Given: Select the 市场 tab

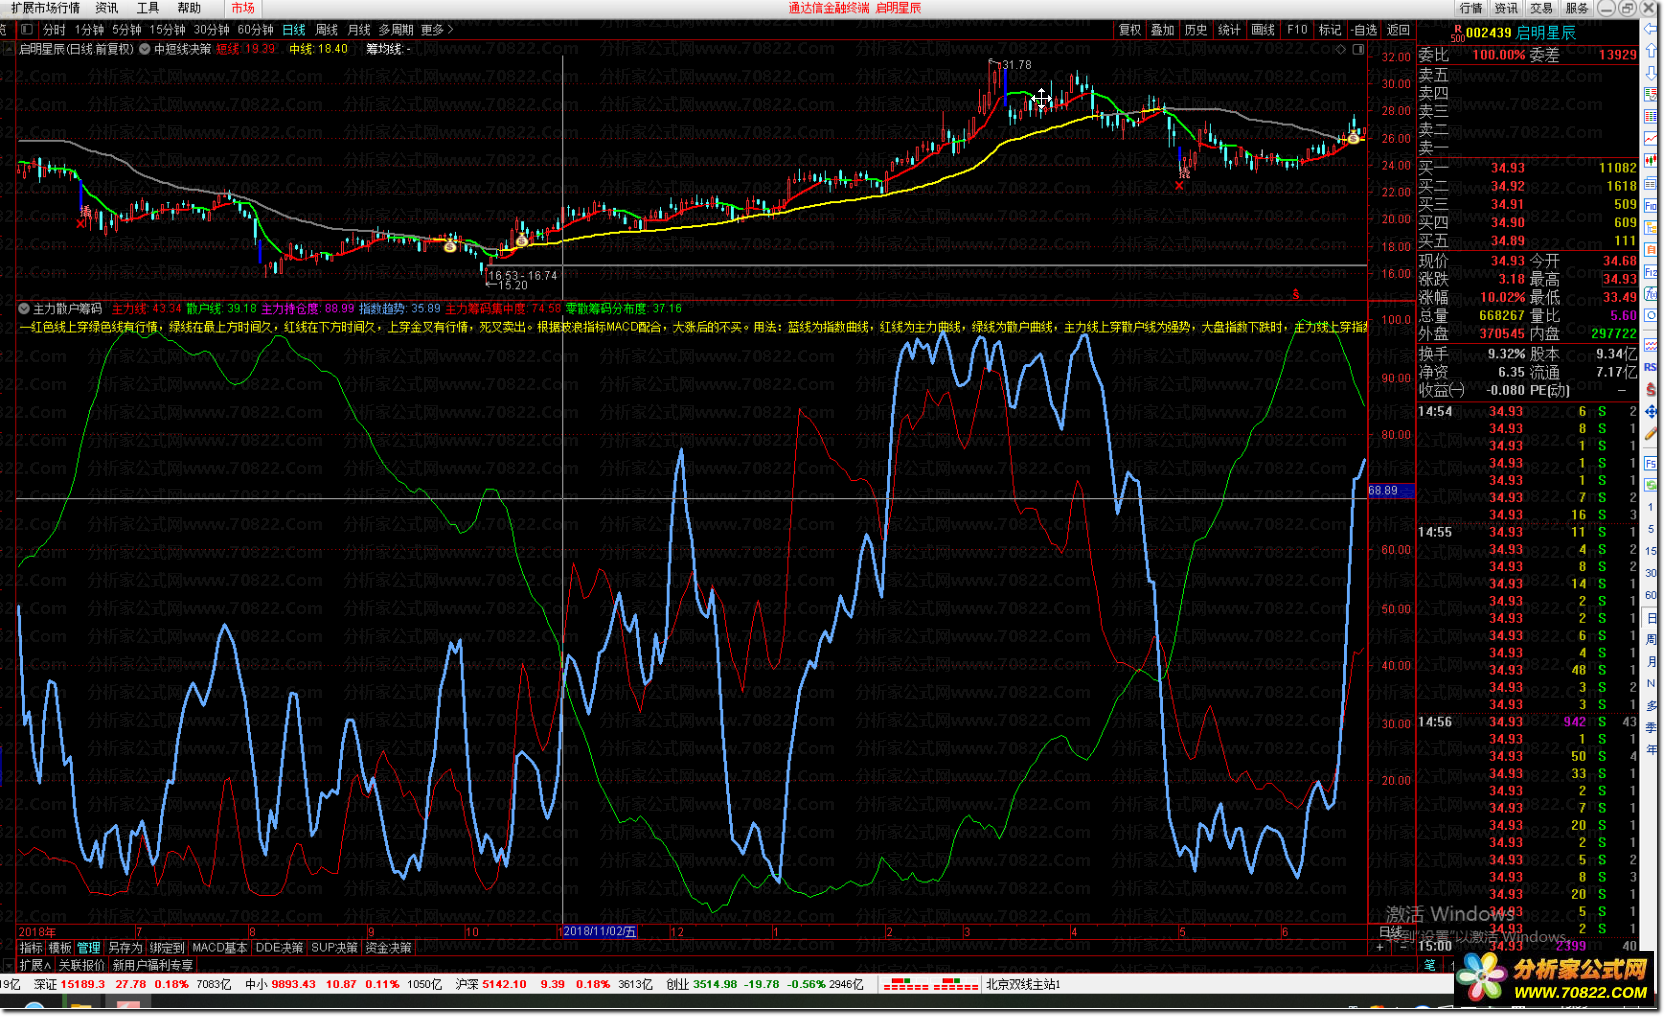Looking at the screenshot, I should coord(243,8).
